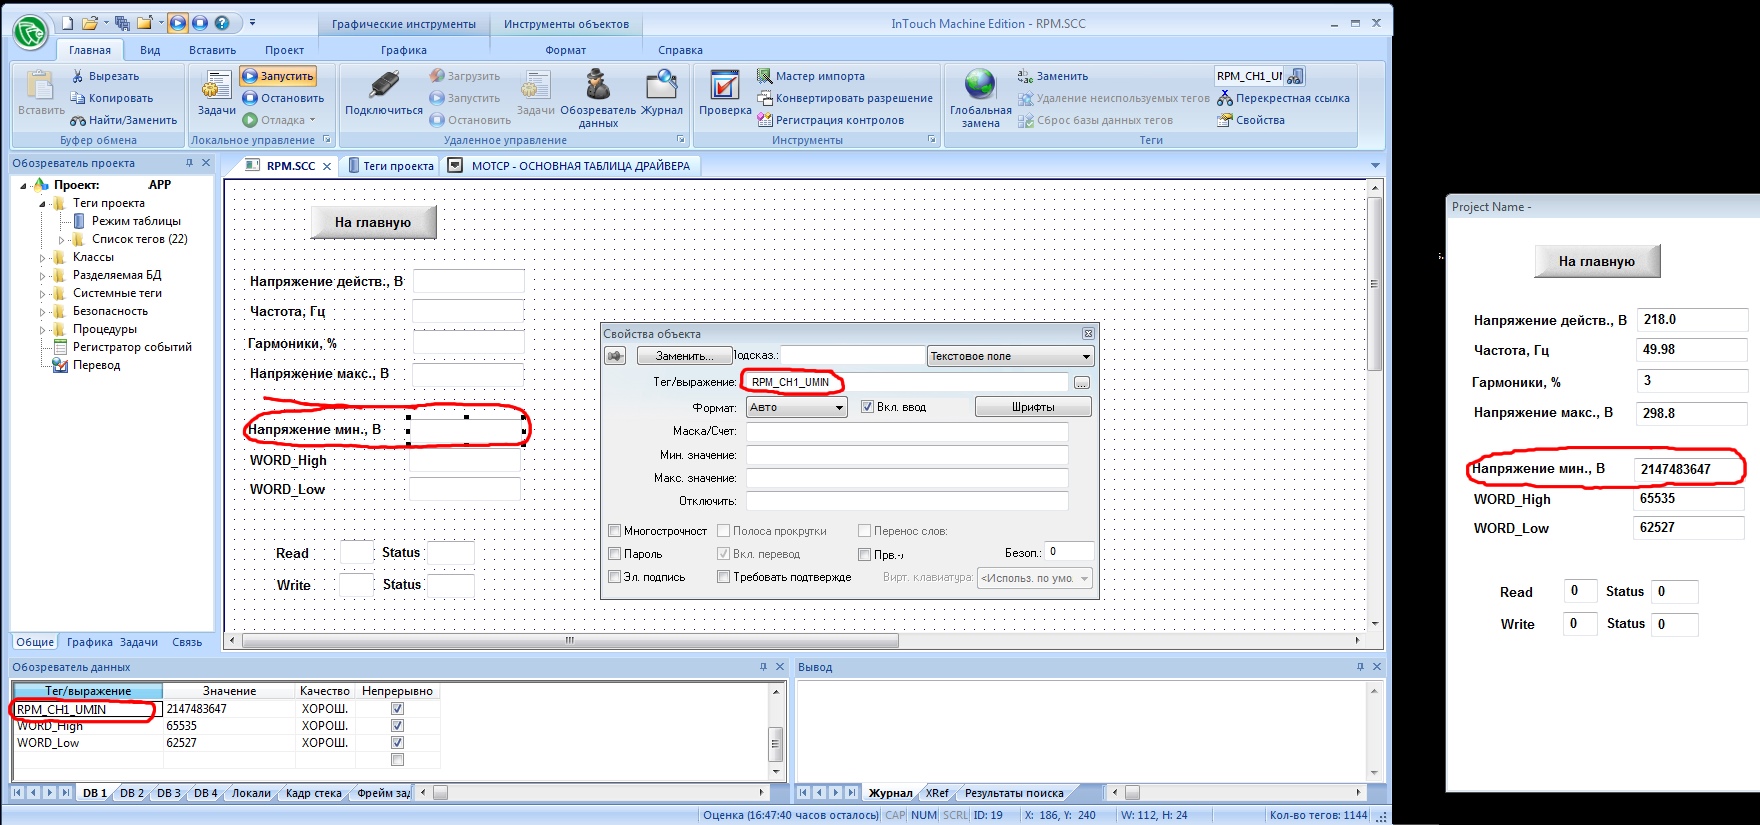Enable the 'Многострочност' checkbox
1760x825 pixels.
(615, 531)
